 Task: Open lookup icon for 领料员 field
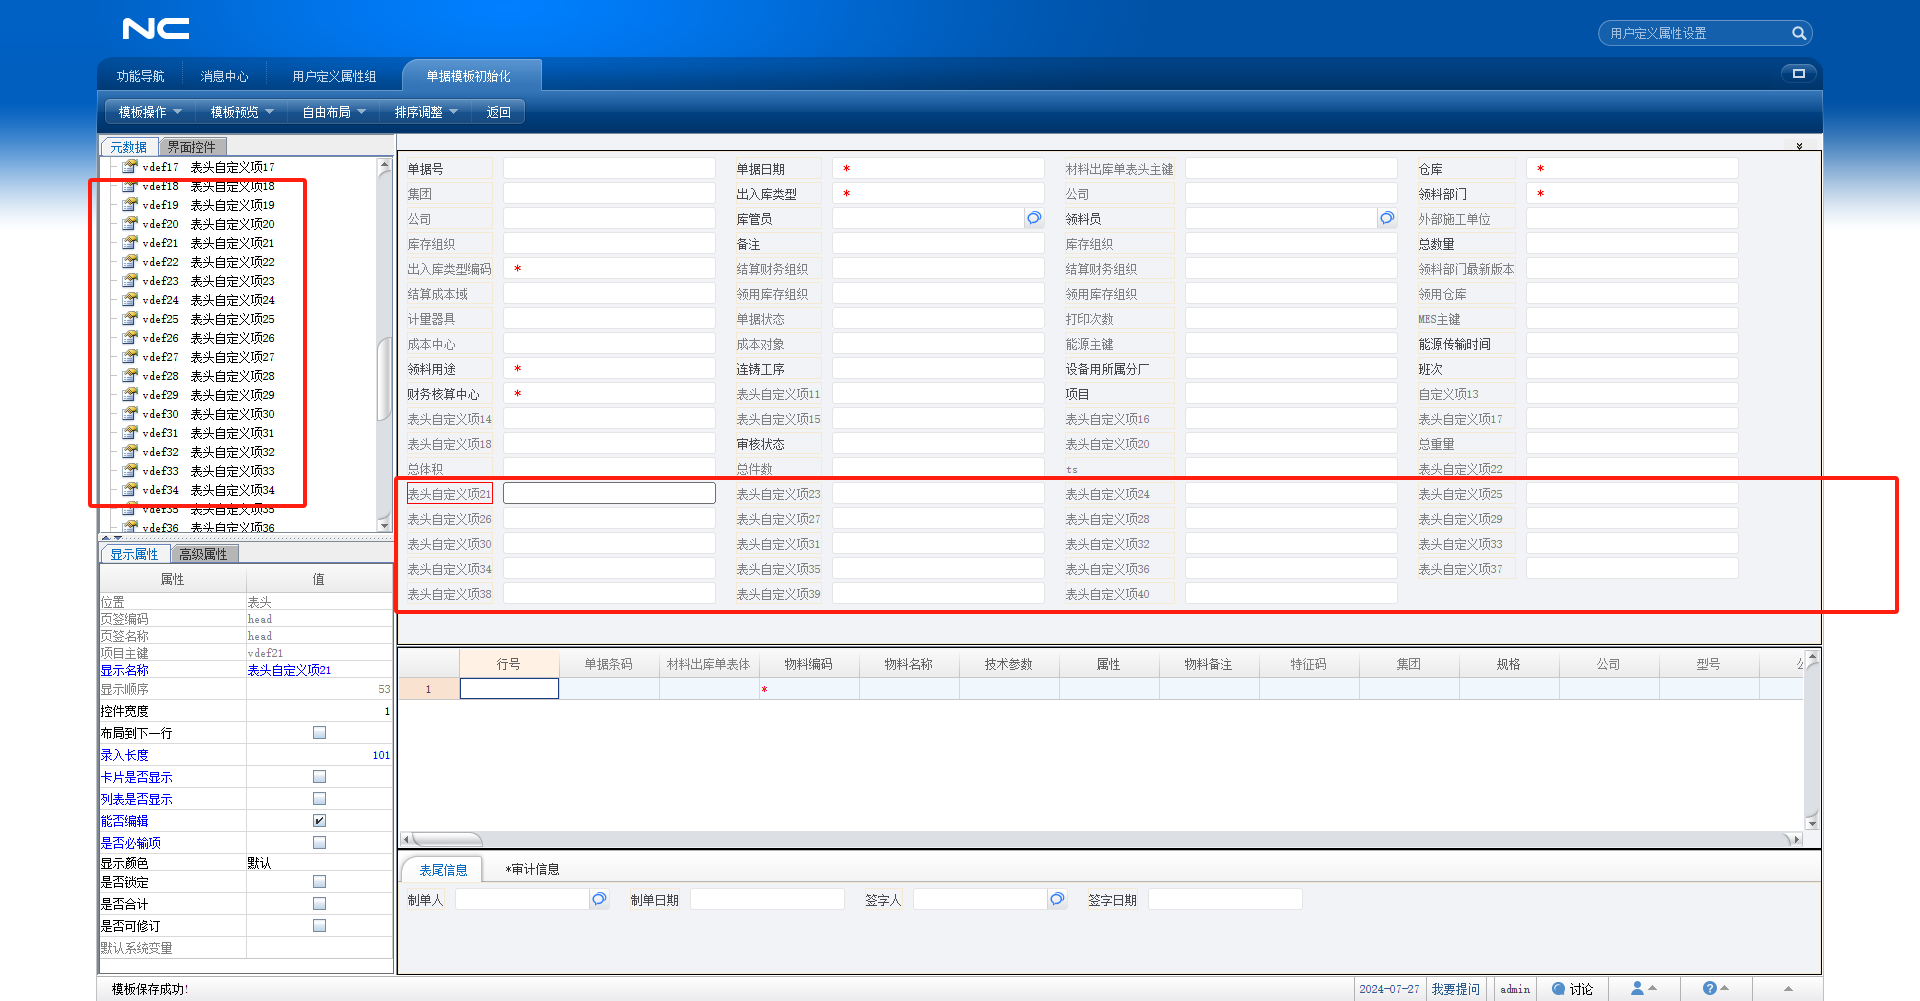[x=1387, y=218]
